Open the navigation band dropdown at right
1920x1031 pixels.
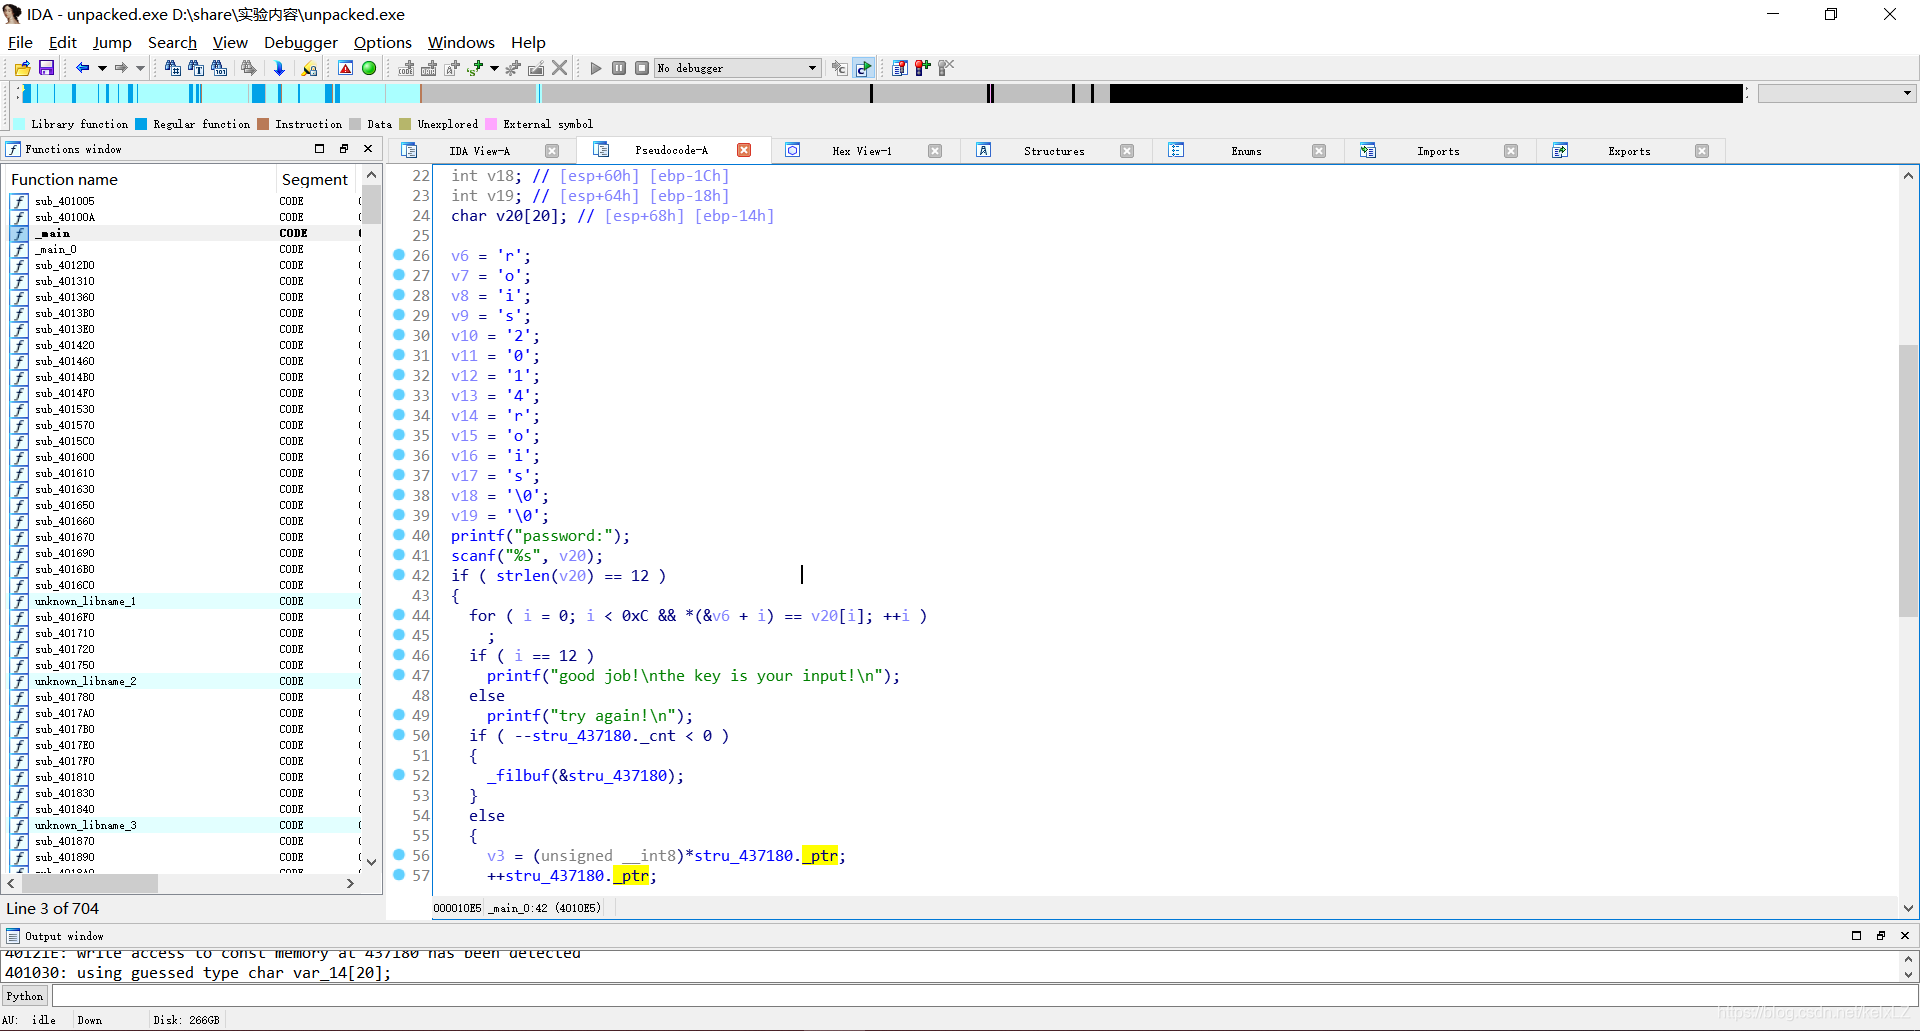point(1908,93)
